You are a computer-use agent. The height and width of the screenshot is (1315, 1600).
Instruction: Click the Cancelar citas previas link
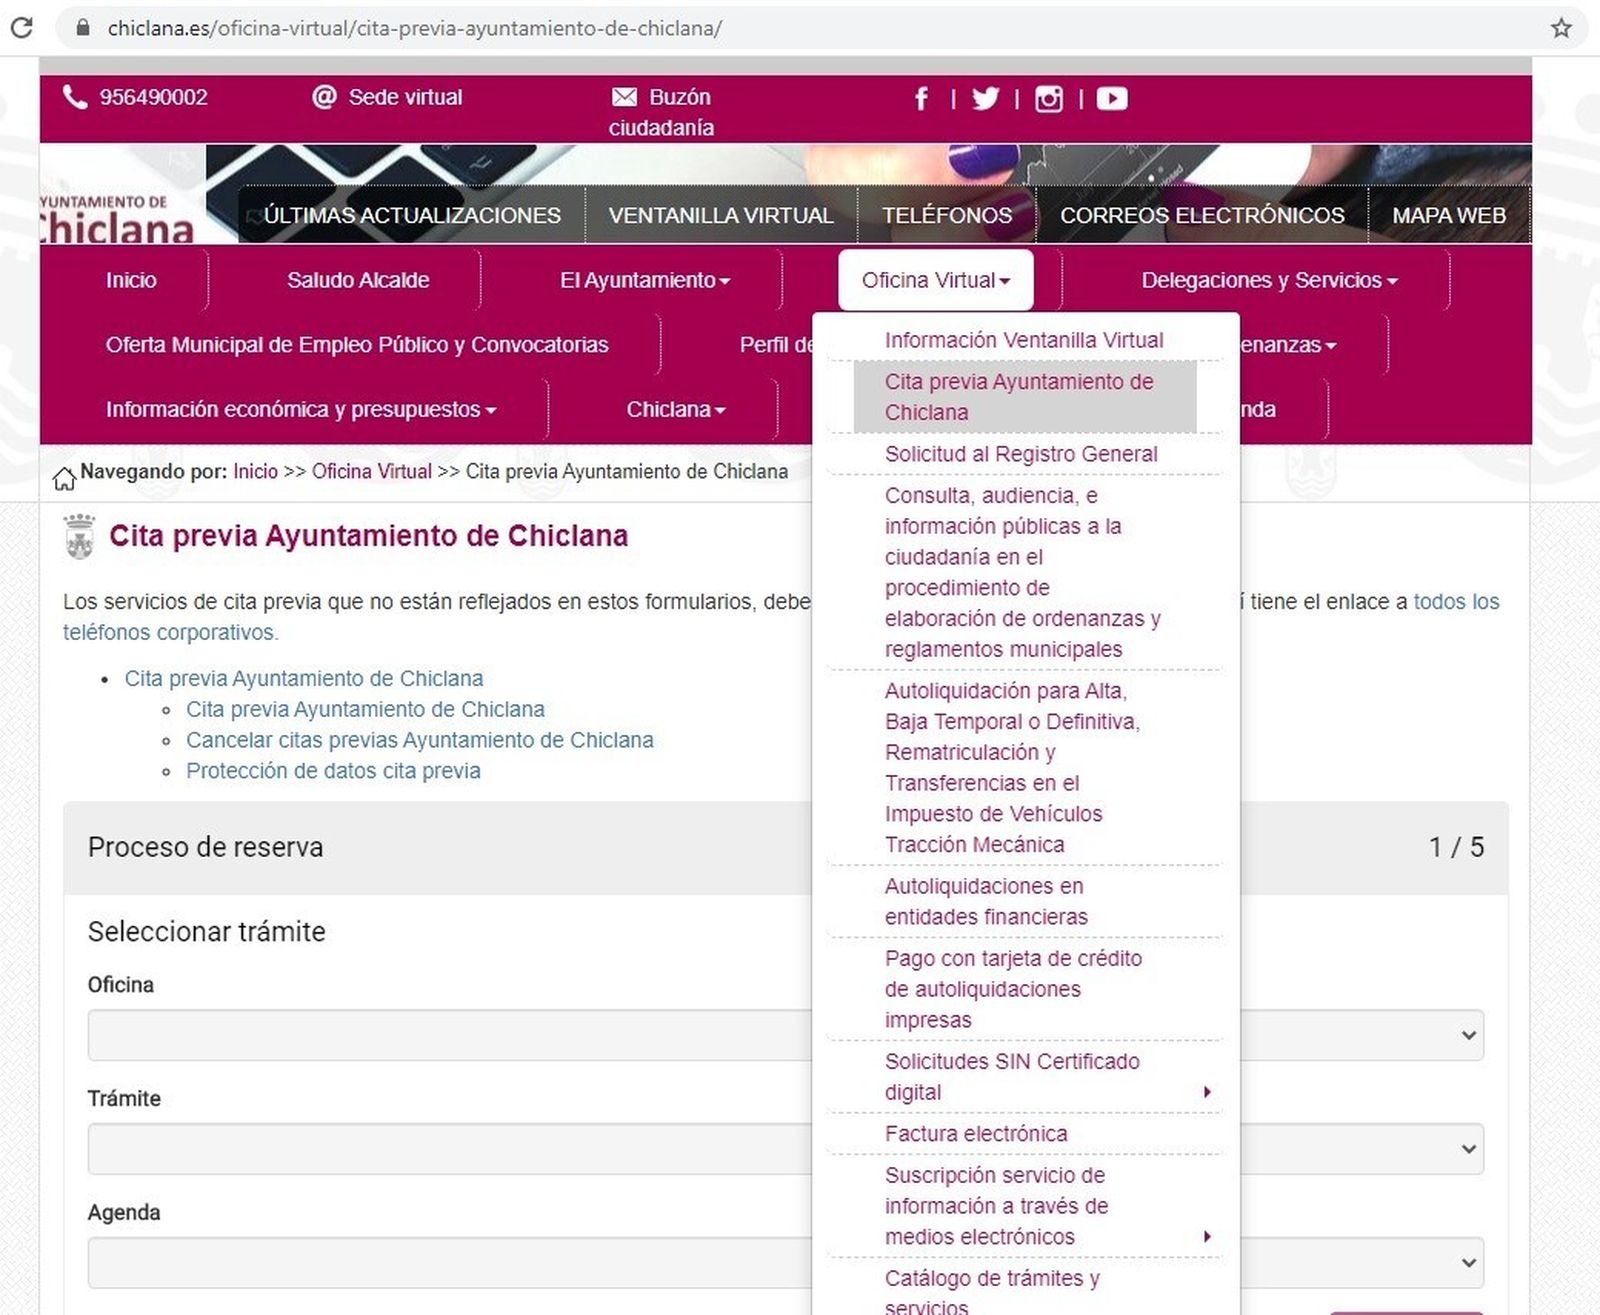tap(420, 740)
